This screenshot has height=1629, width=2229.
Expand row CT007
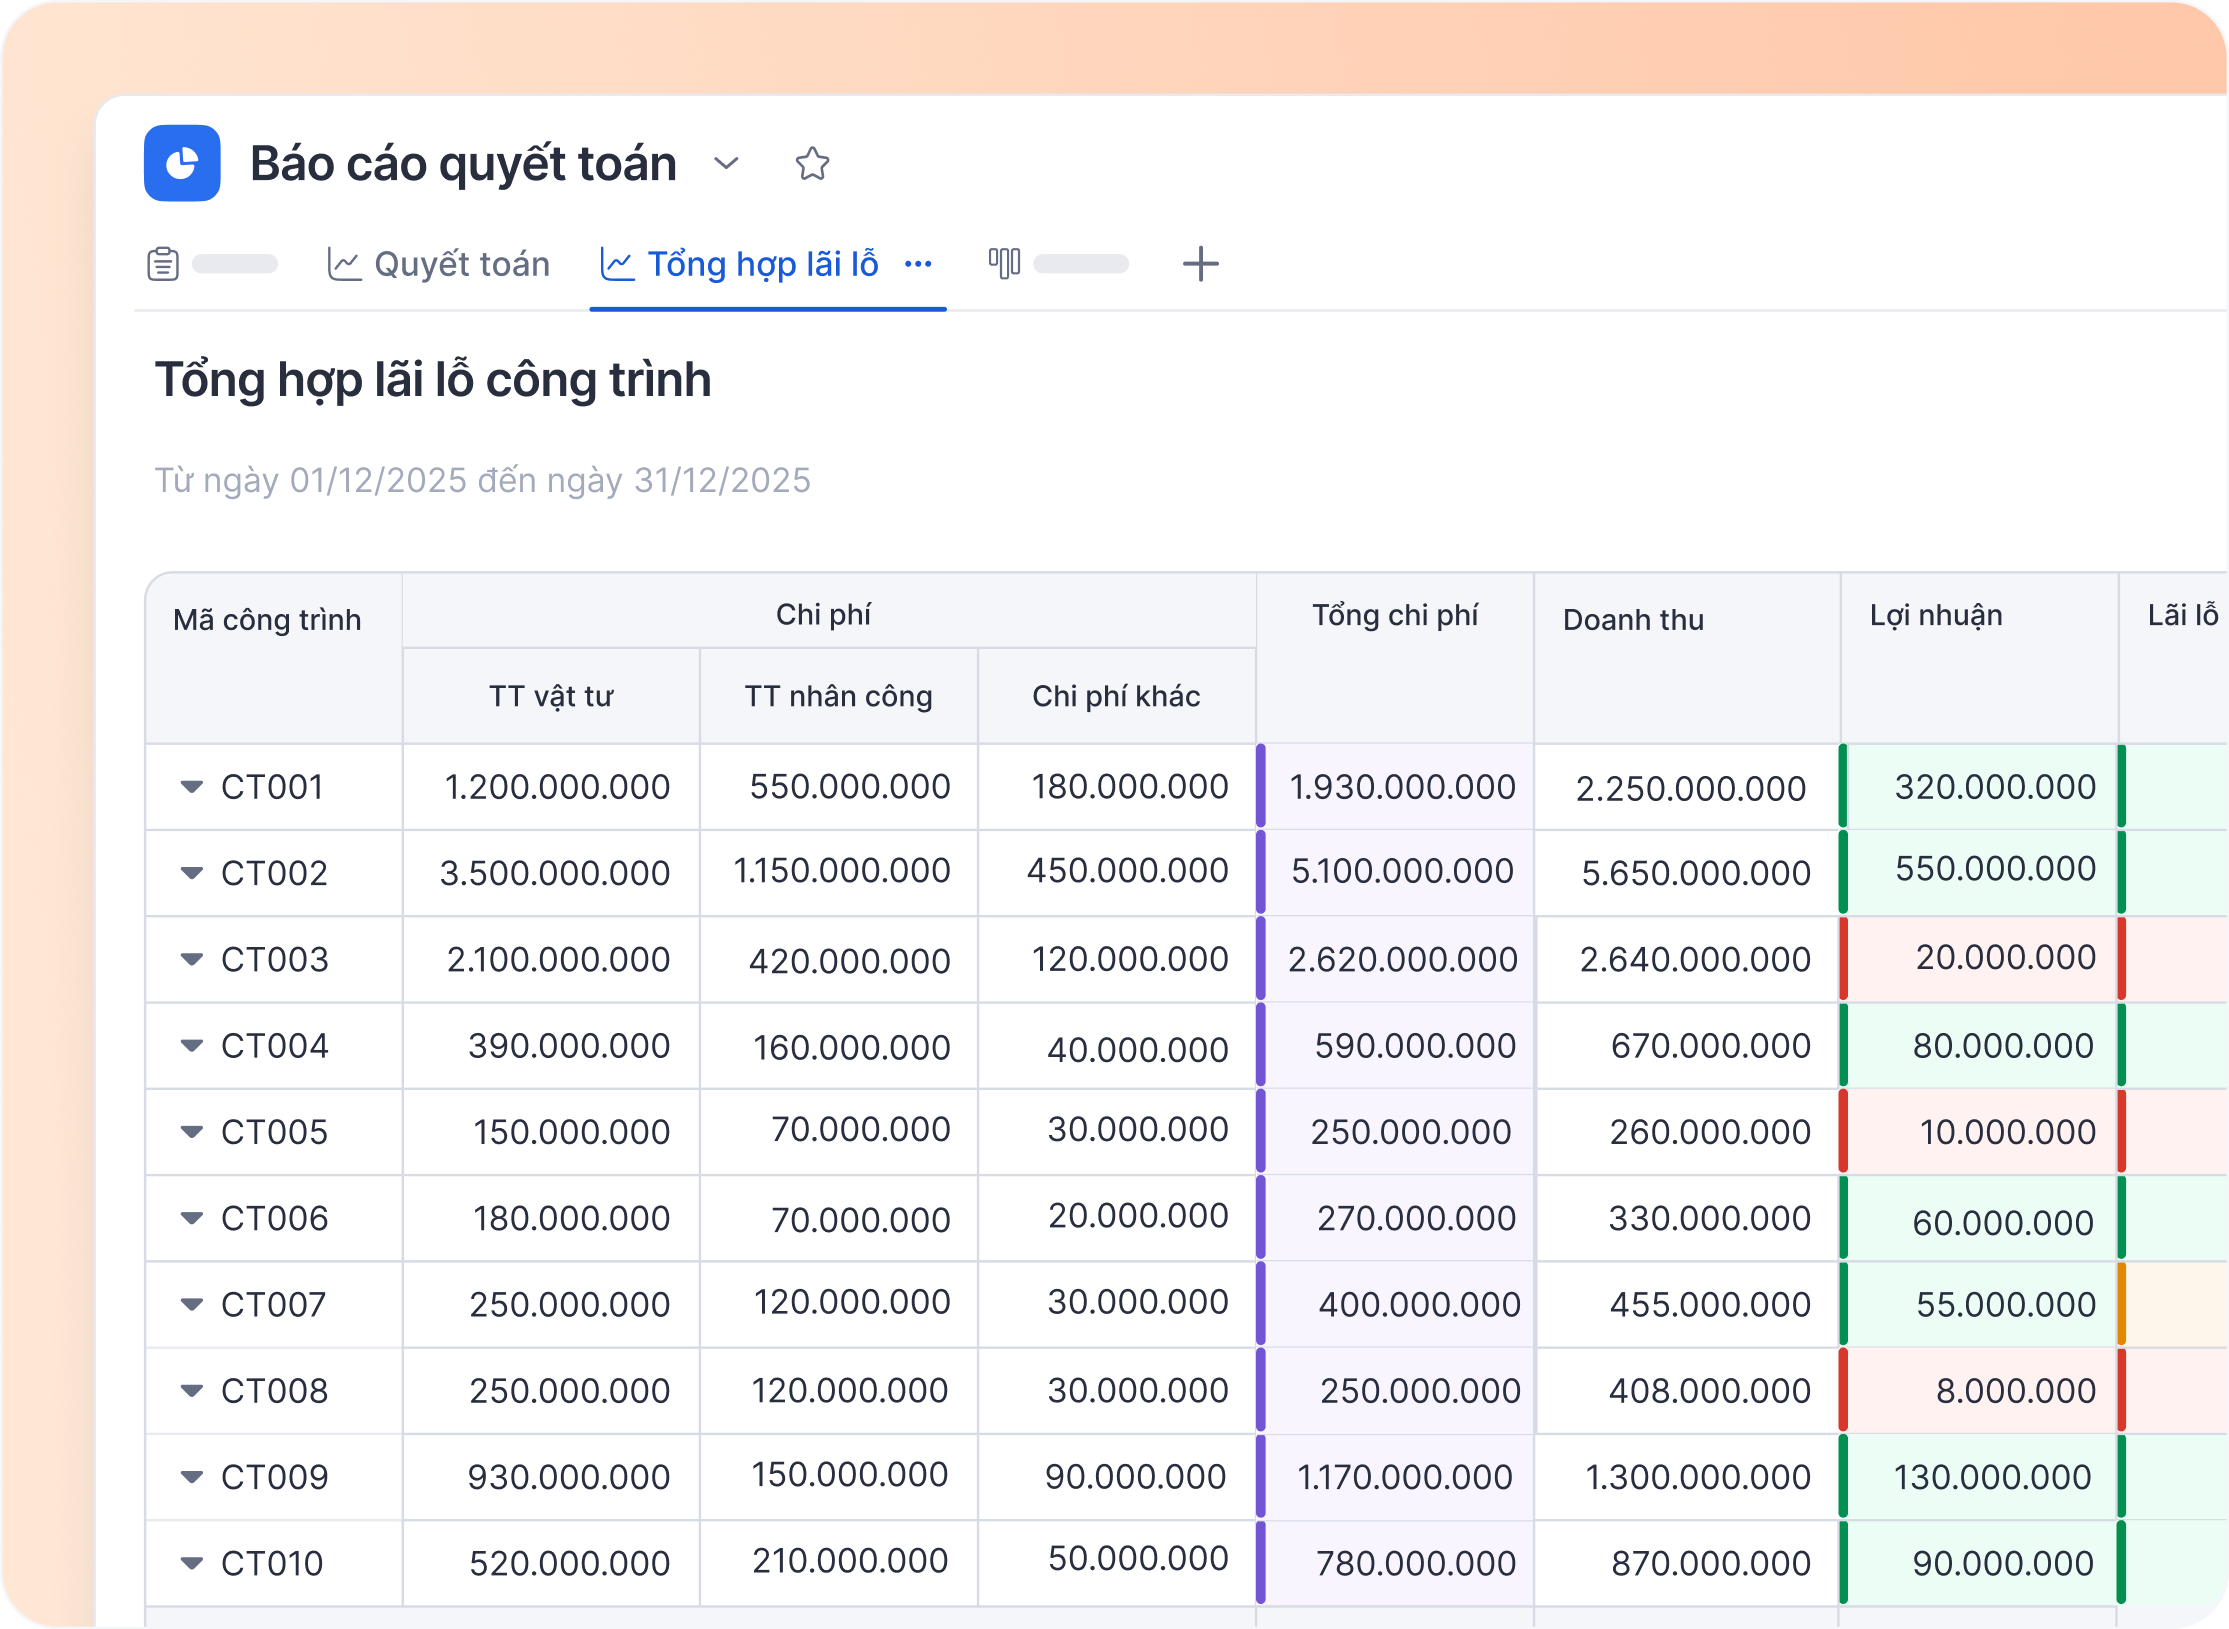click(x=191, y=1304)
